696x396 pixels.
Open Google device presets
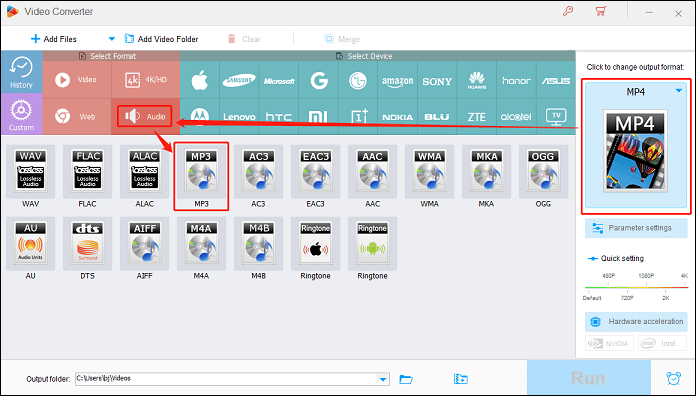tap(319, 80)
